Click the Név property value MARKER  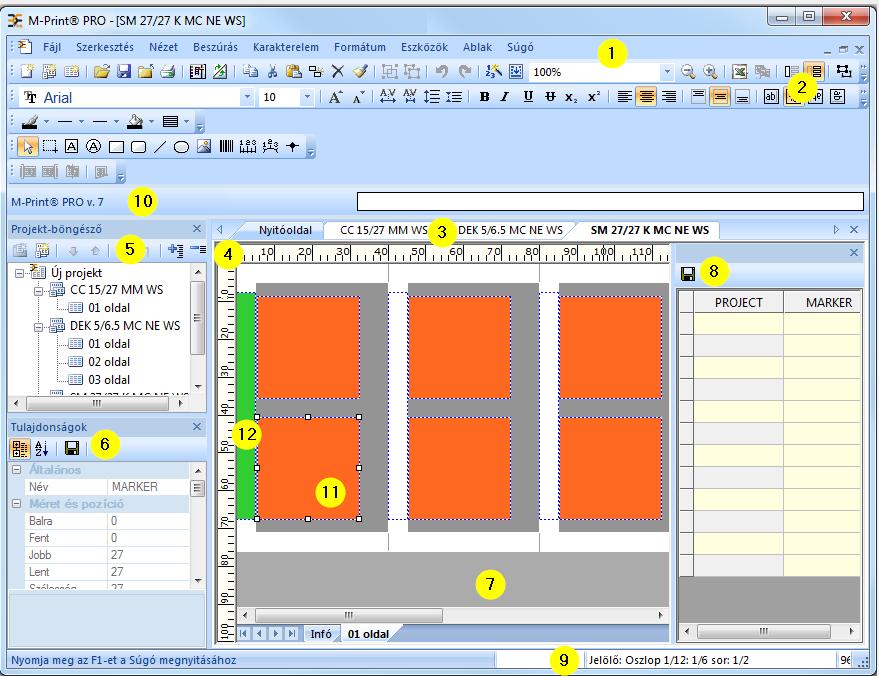(x=148, y=487)
